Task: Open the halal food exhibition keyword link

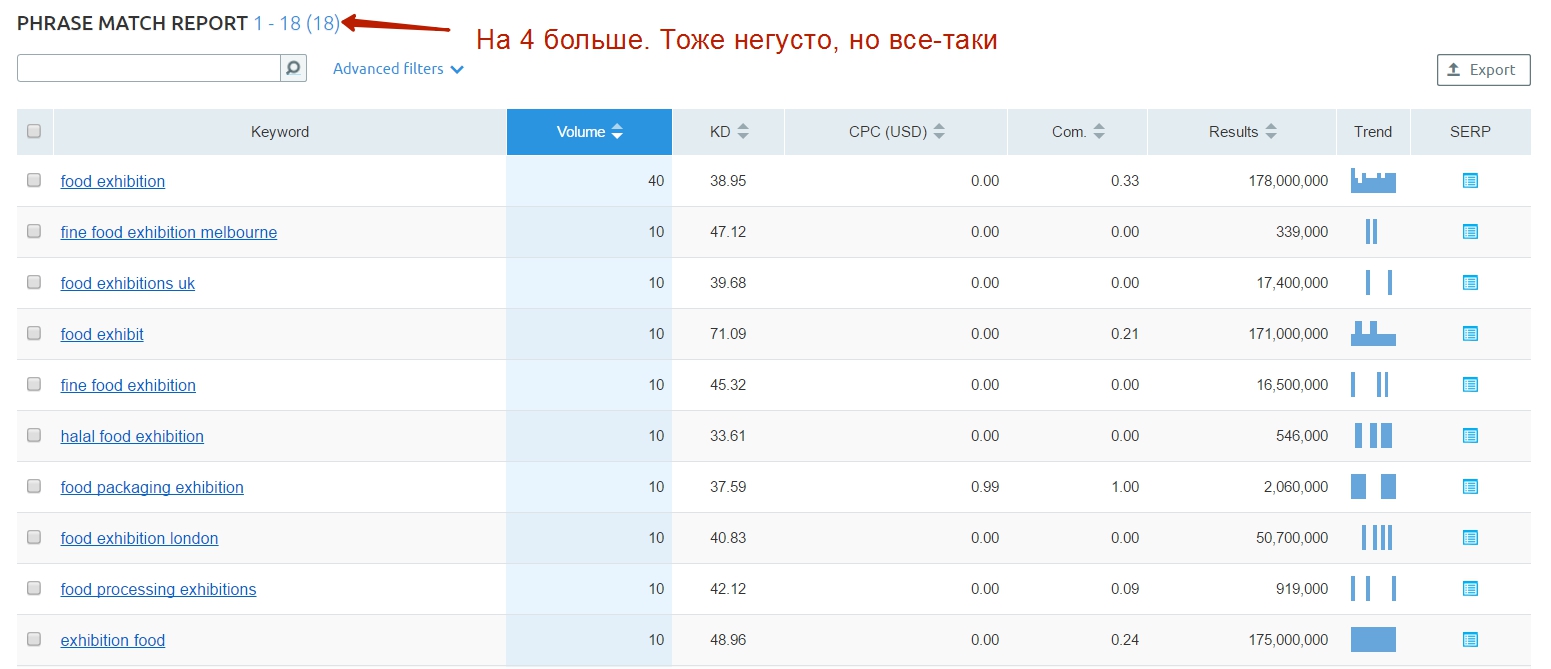Action: (132, 437)
